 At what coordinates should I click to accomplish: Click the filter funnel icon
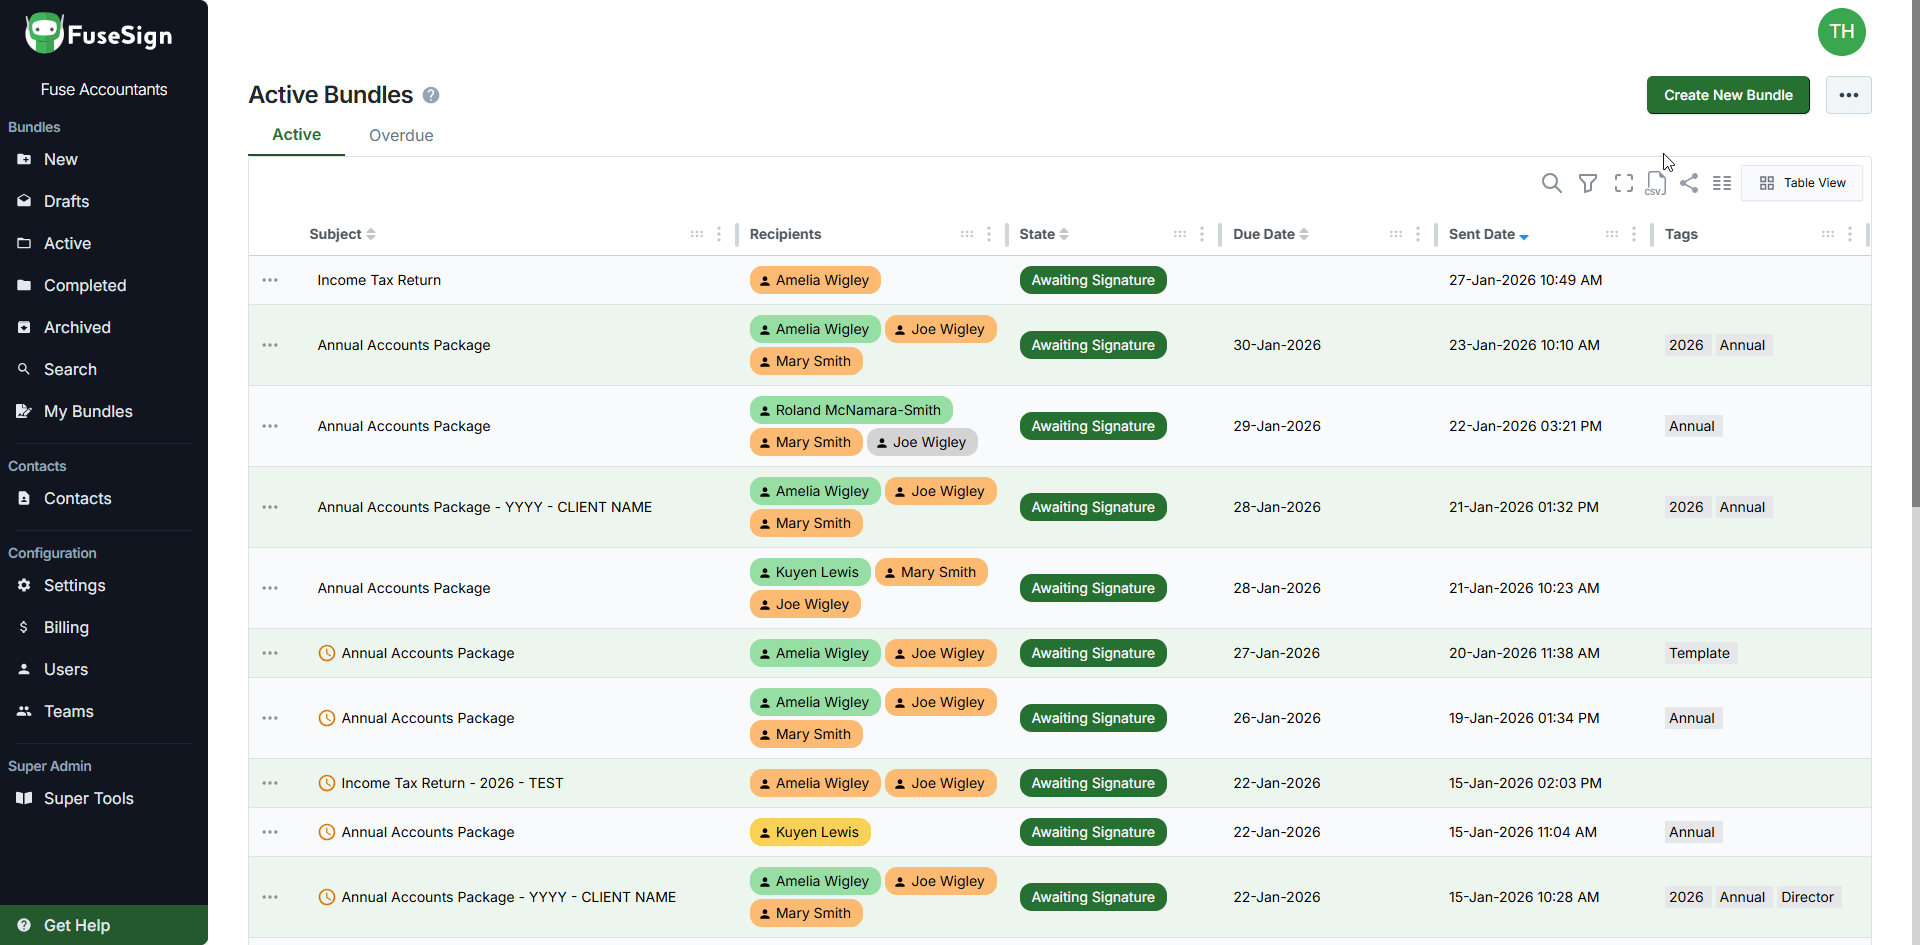(x=1587, y=183)
